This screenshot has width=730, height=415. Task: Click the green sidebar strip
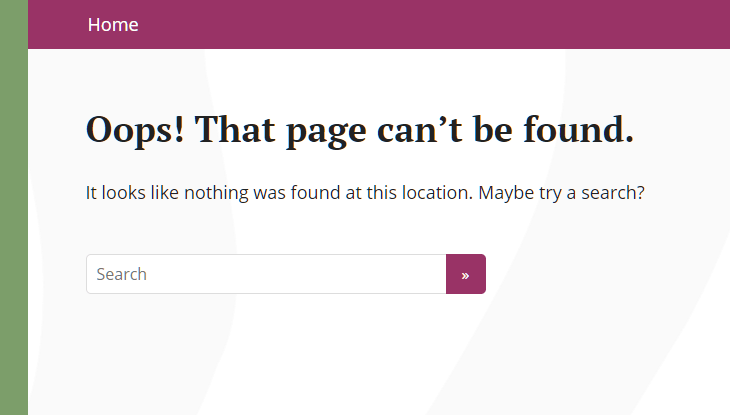click(14, 207)
